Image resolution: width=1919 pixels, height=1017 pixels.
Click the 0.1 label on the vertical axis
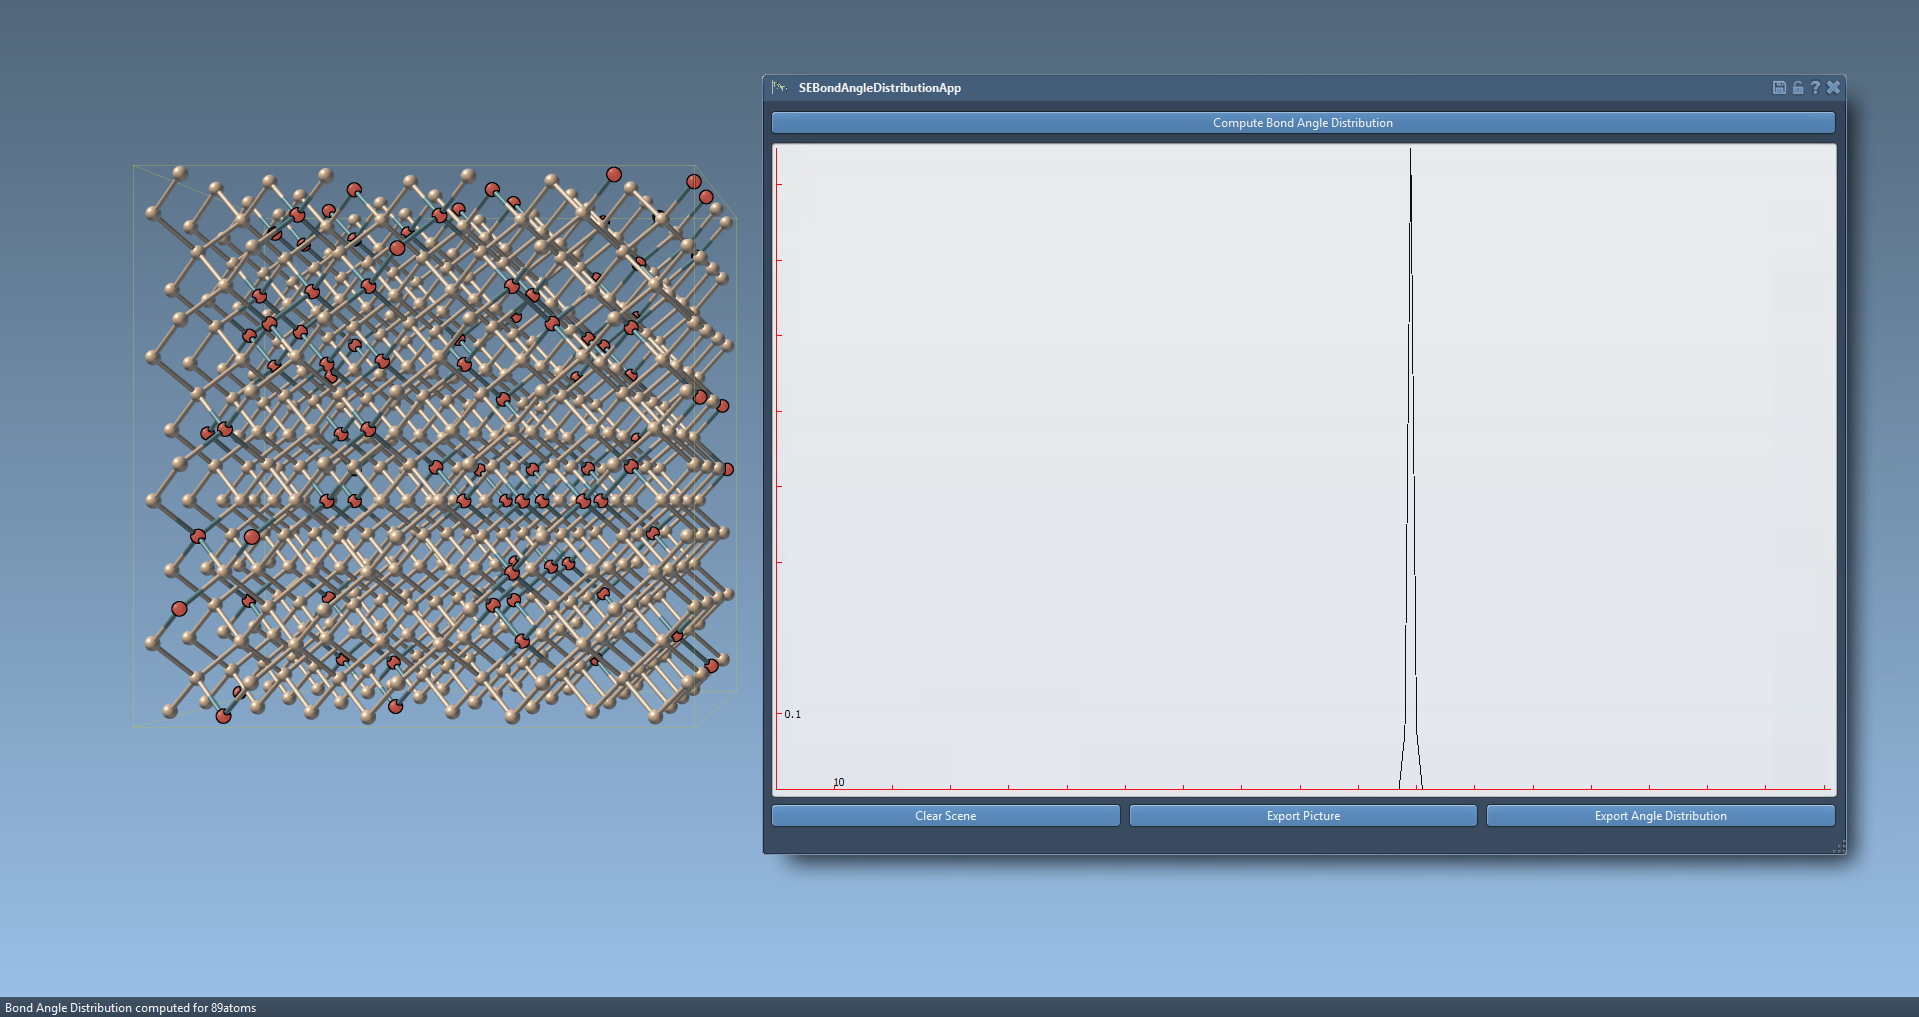point(792,714)
